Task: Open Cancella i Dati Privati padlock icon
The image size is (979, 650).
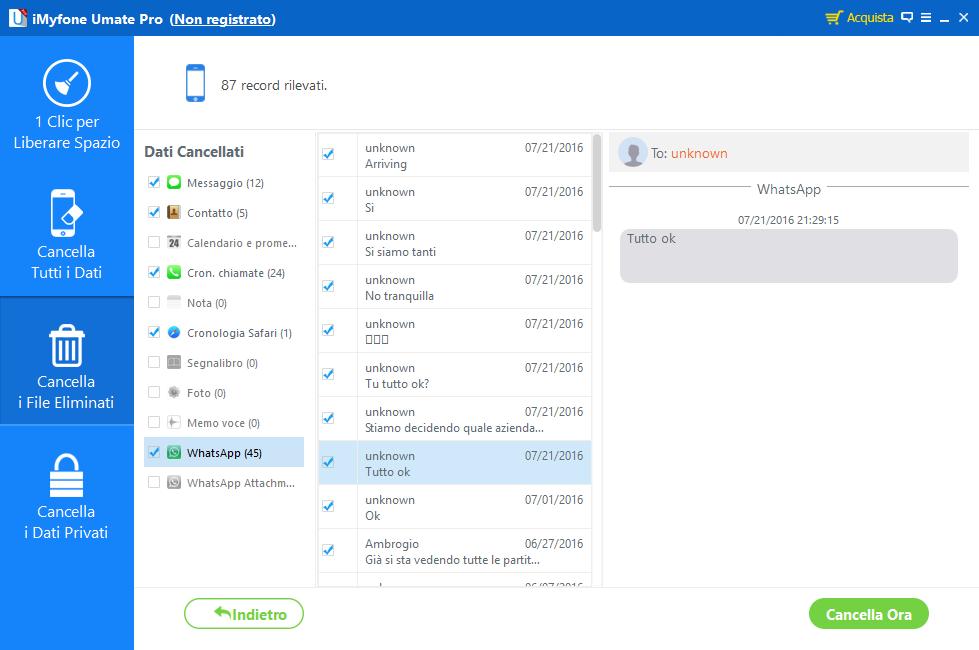Action: (x=66, y=476)
